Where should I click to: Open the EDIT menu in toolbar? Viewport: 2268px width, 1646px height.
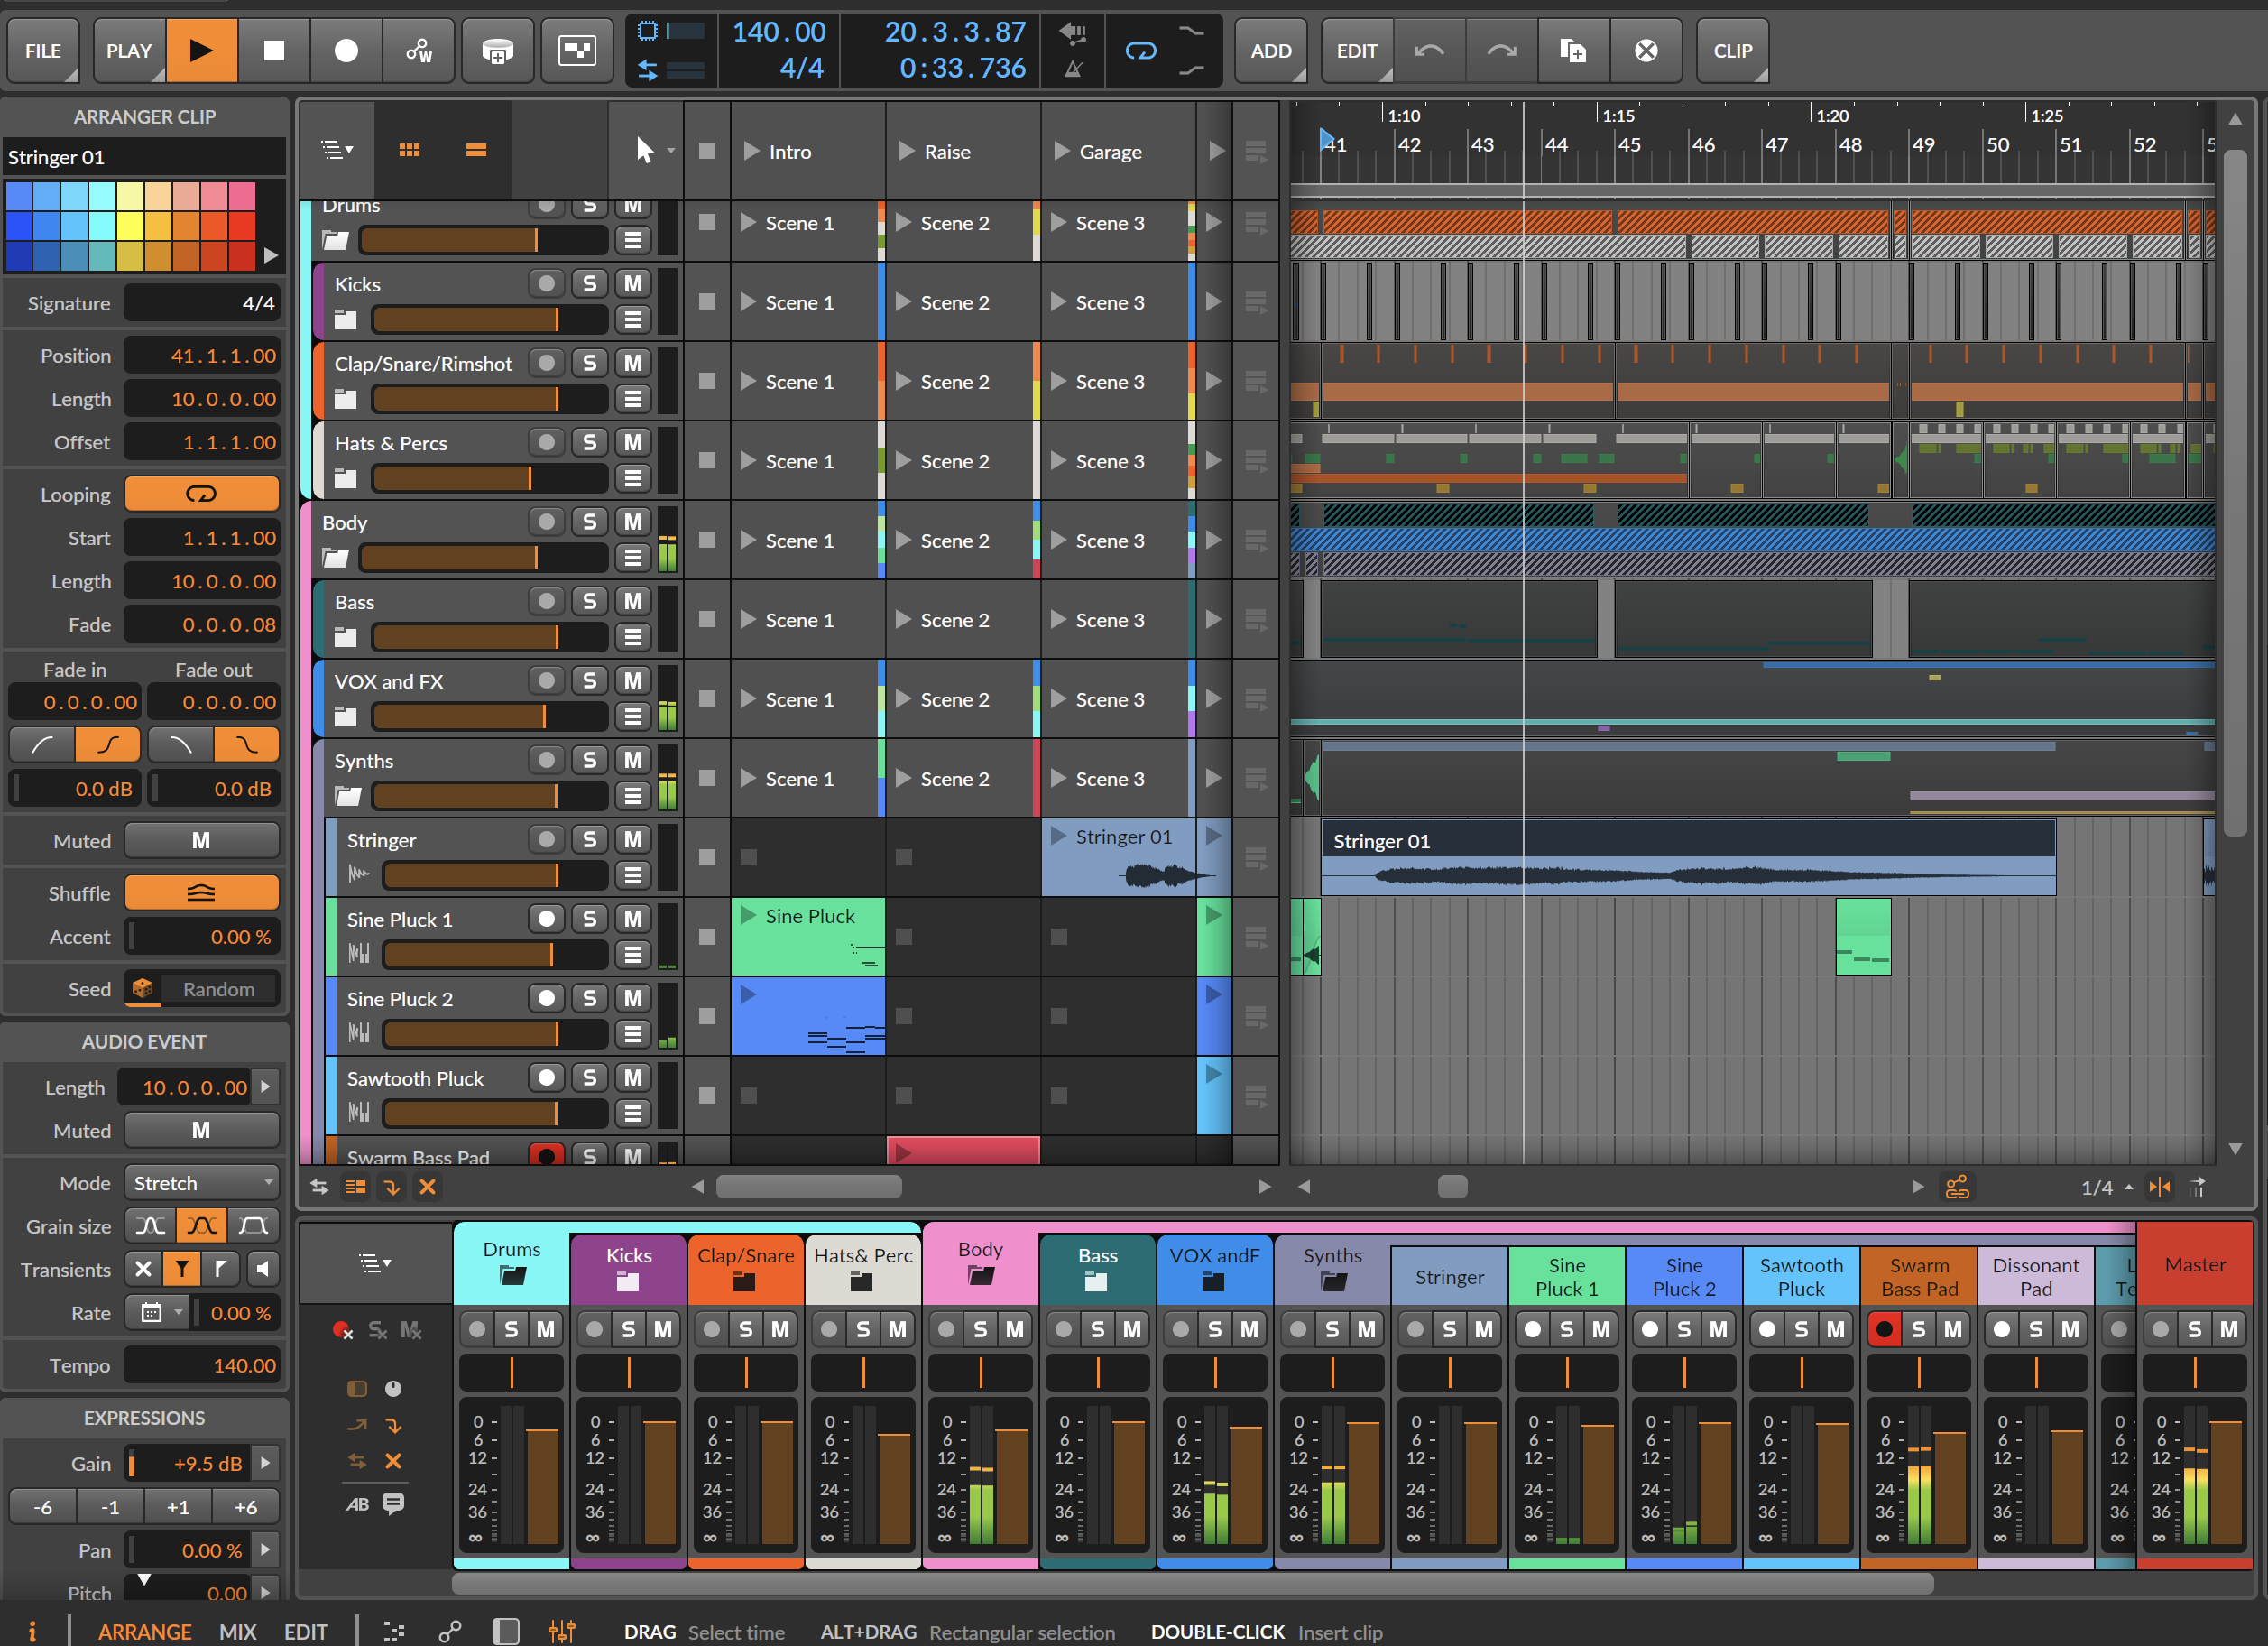(1357, 50)
